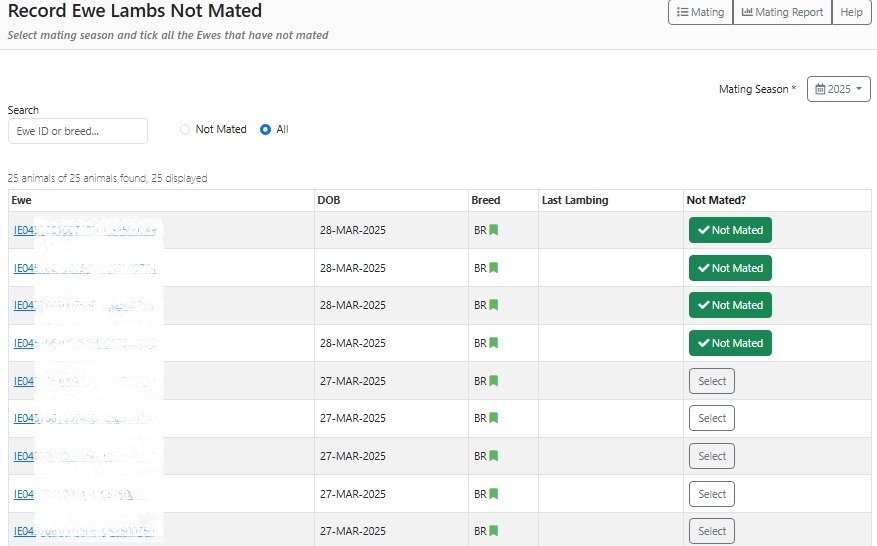
Task: Click checkmark icon on first Not Mated button
Action: point(703,230)
